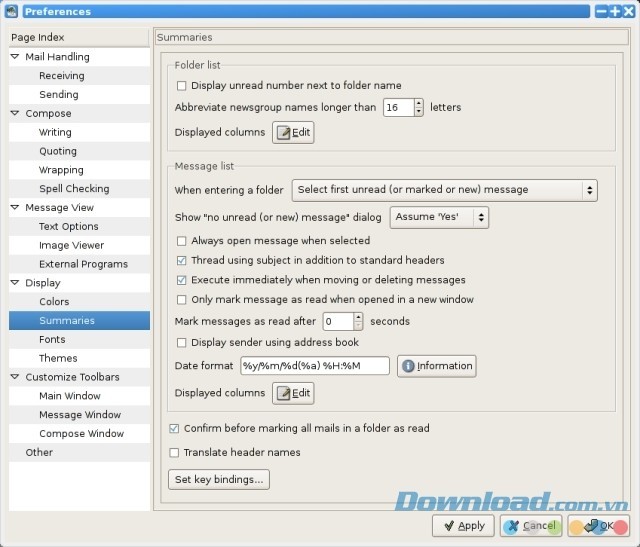This screenshot has height=547, width=640.
Task: Collapse the Customize Toolbars section
Action: click(15, 377)
